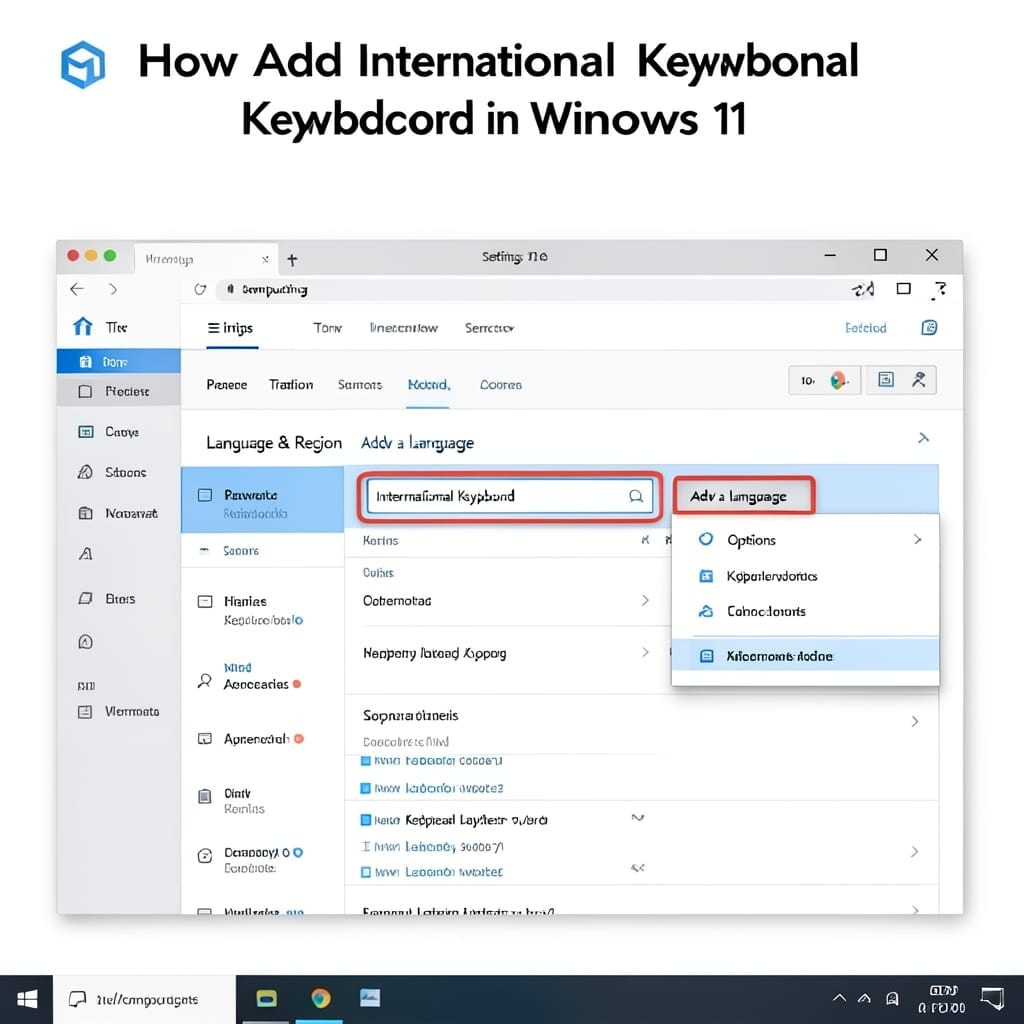Open the Windows Start menu
The height and width of the screenshot is (1024, 1024).
point(27,999)
